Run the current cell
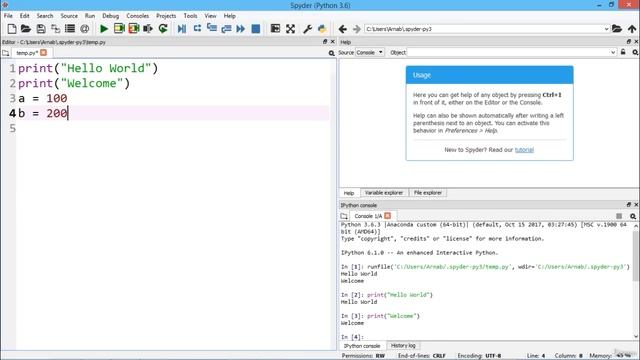 (x=119, y=29)
